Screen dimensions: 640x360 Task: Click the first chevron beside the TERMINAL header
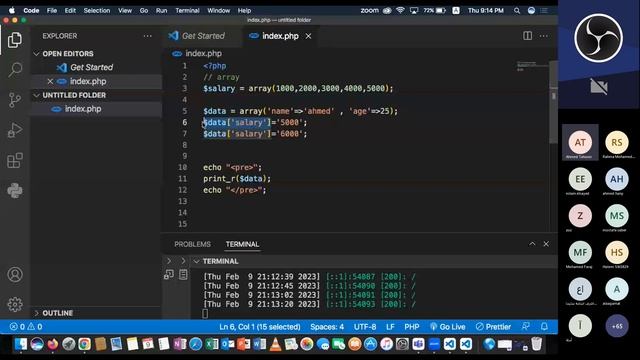pos(169,261)
